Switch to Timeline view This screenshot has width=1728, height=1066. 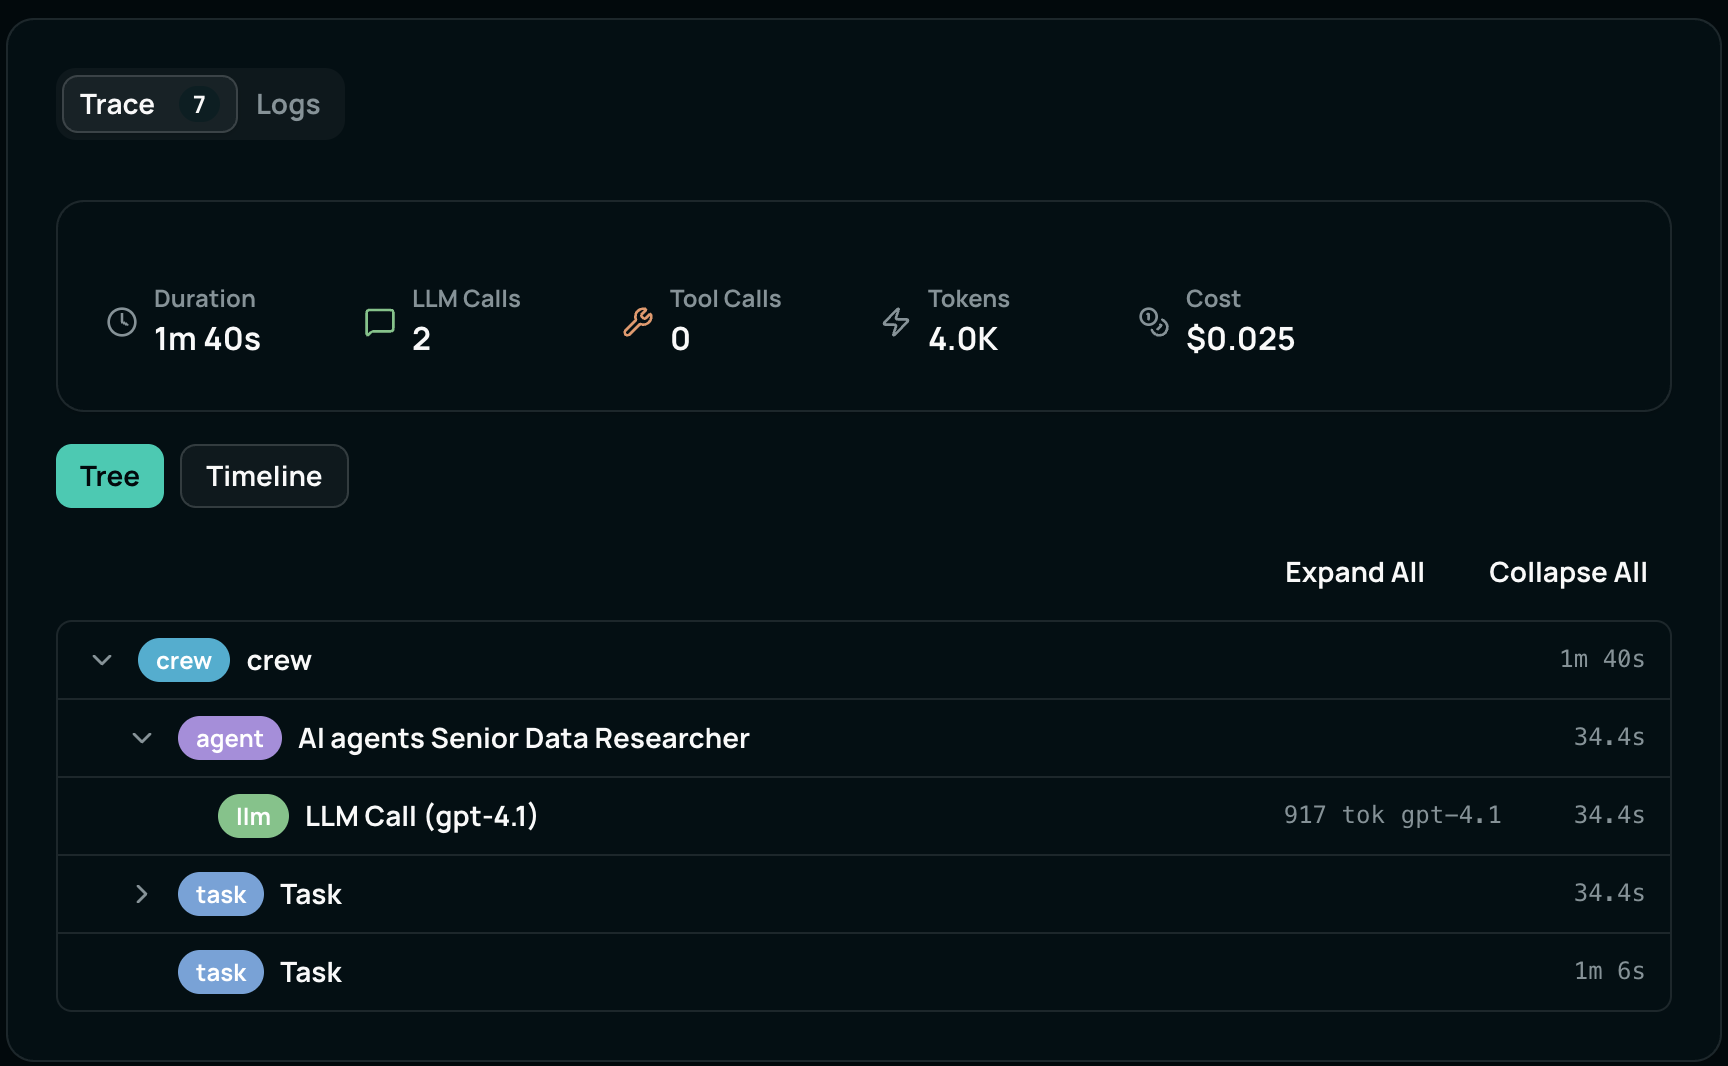click(263, 476)
